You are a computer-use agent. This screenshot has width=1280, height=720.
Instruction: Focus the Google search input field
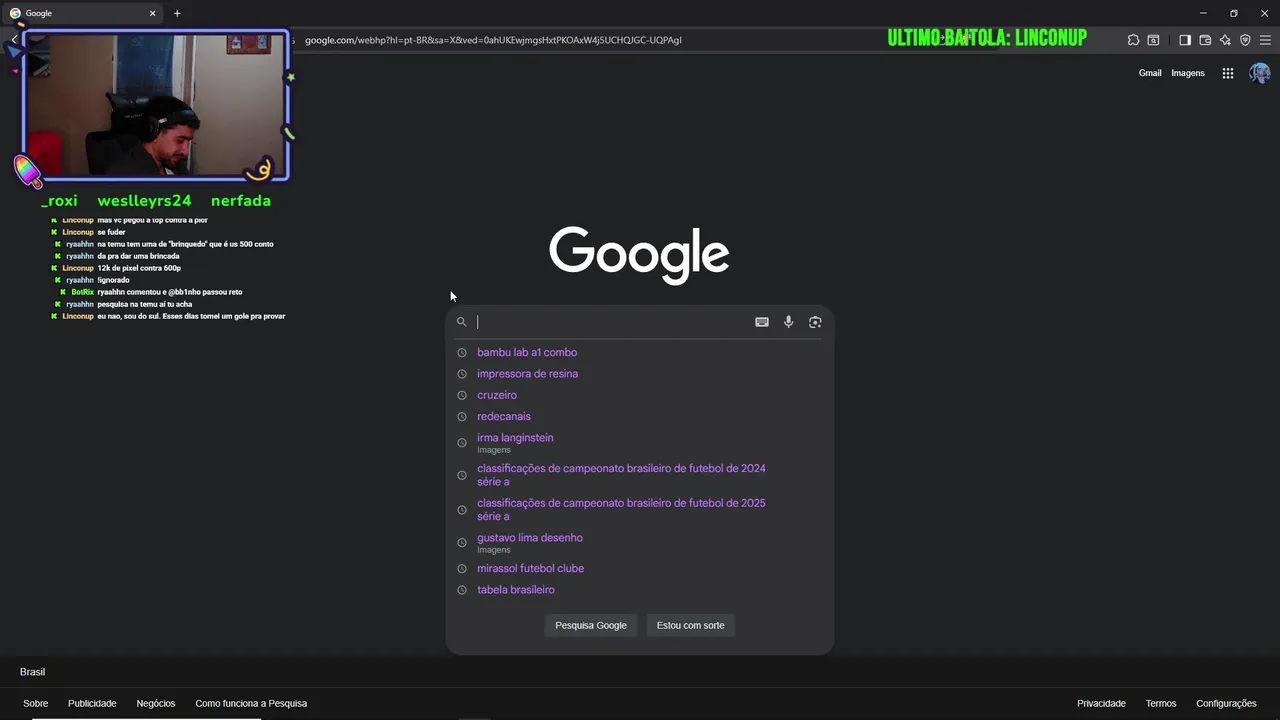(612, 322)
